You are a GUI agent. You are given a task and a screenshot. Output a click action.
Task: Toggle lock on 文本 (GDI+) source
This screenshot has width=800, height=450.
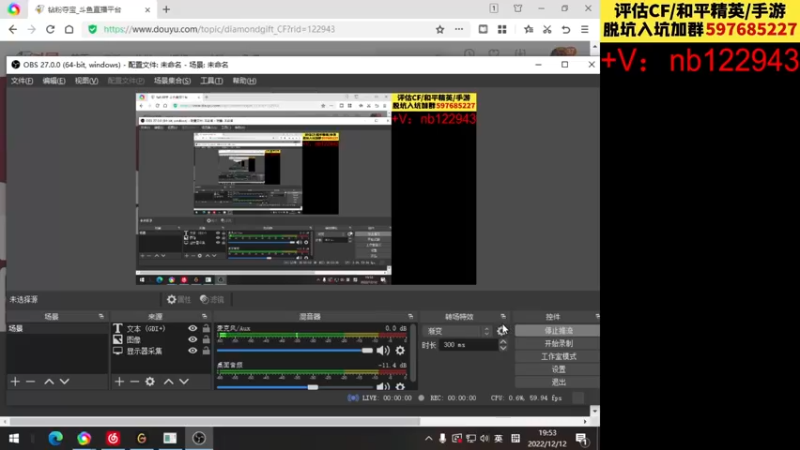[x=206, y=329]
